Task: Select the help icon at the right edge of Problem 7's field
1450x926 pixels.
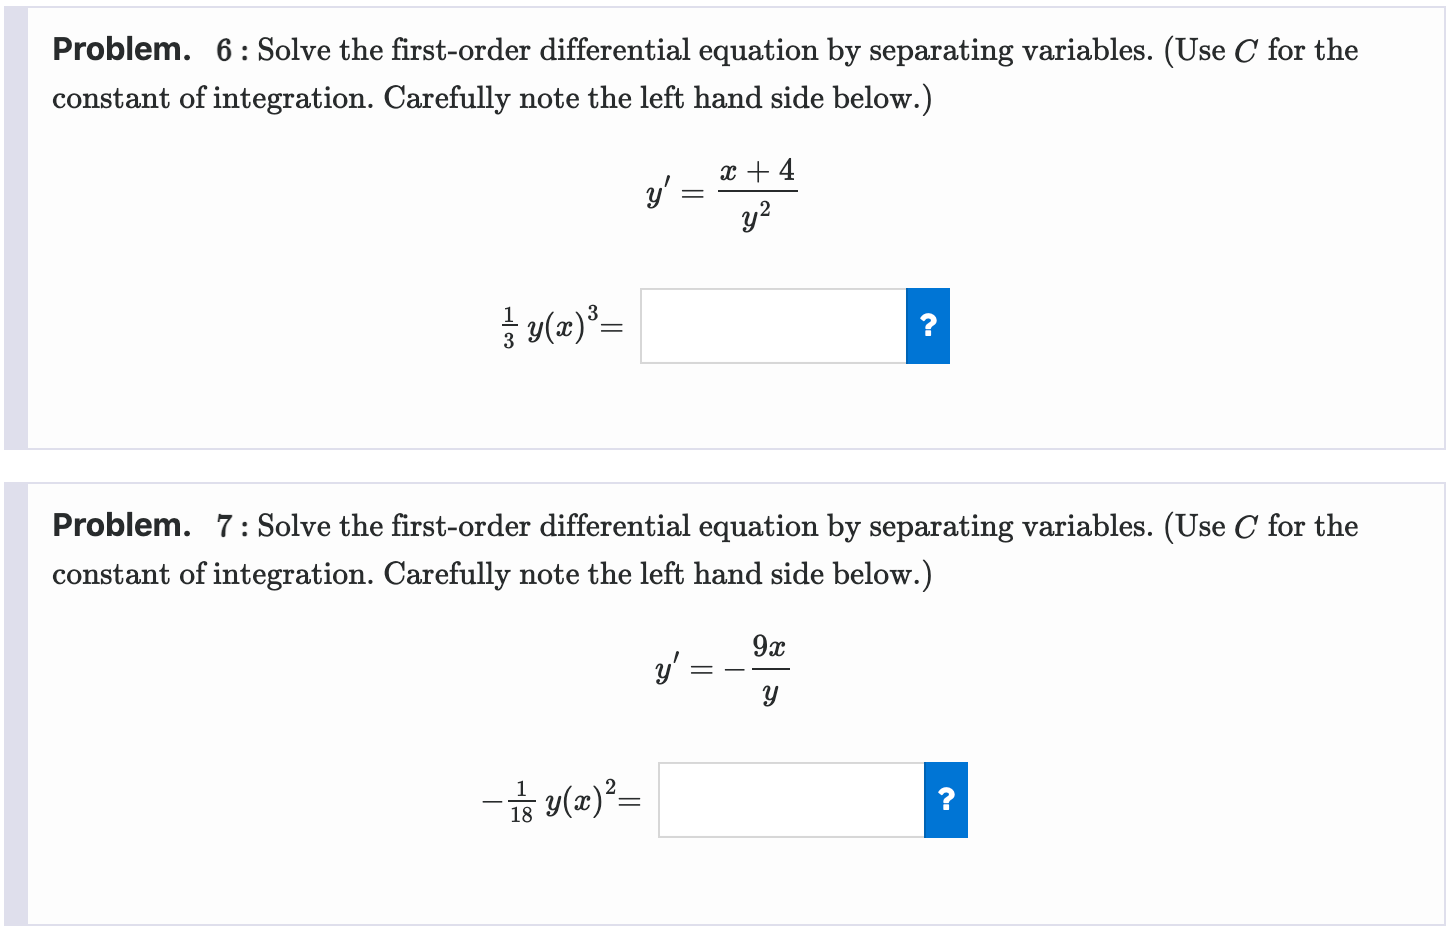Action: coord(944,800)
